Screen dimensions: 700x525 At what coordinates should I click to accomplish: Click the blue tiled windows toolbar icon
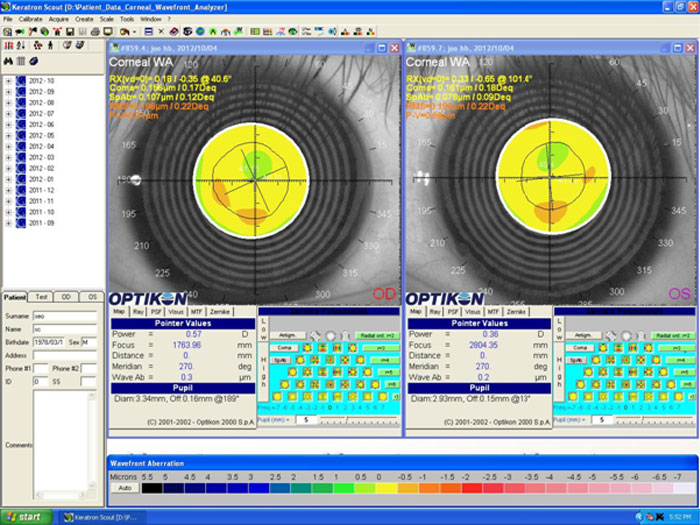[x=149, y=32]
